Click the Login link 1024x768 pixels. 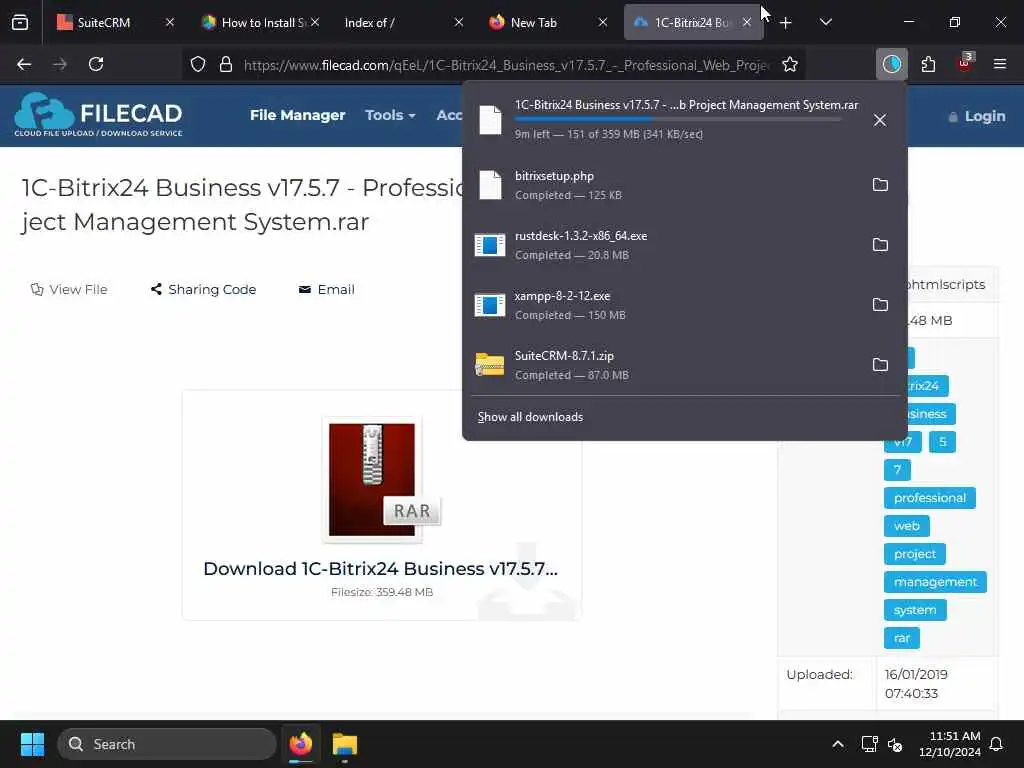coord(977,116)
